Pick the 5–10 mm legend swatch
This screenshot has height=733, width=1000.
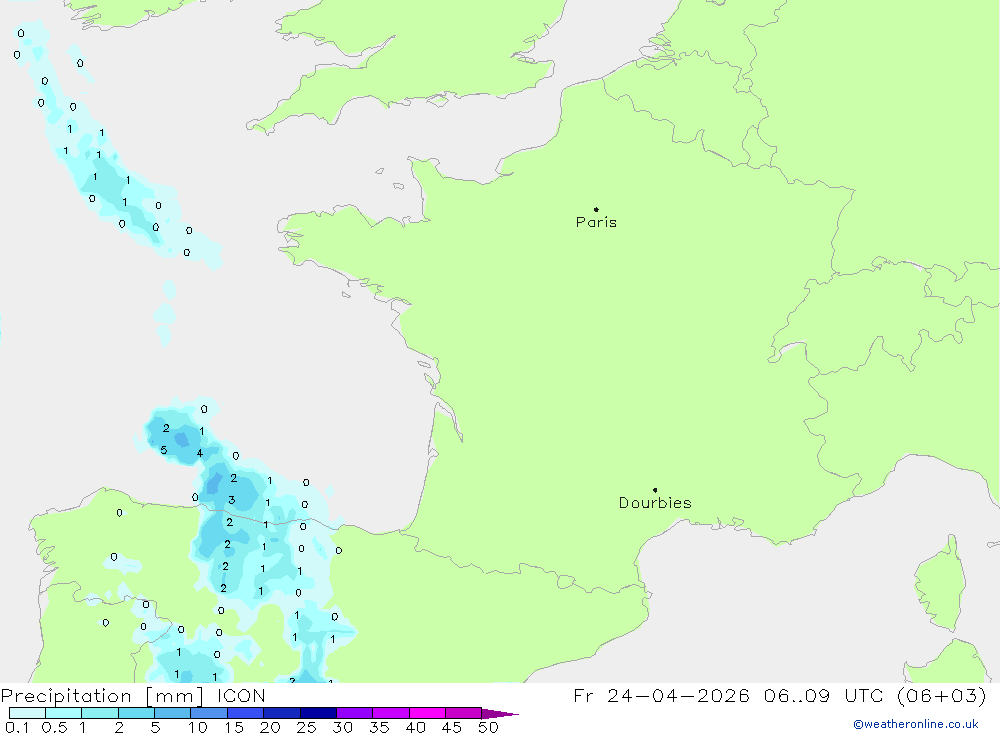[x=173, y=713]
